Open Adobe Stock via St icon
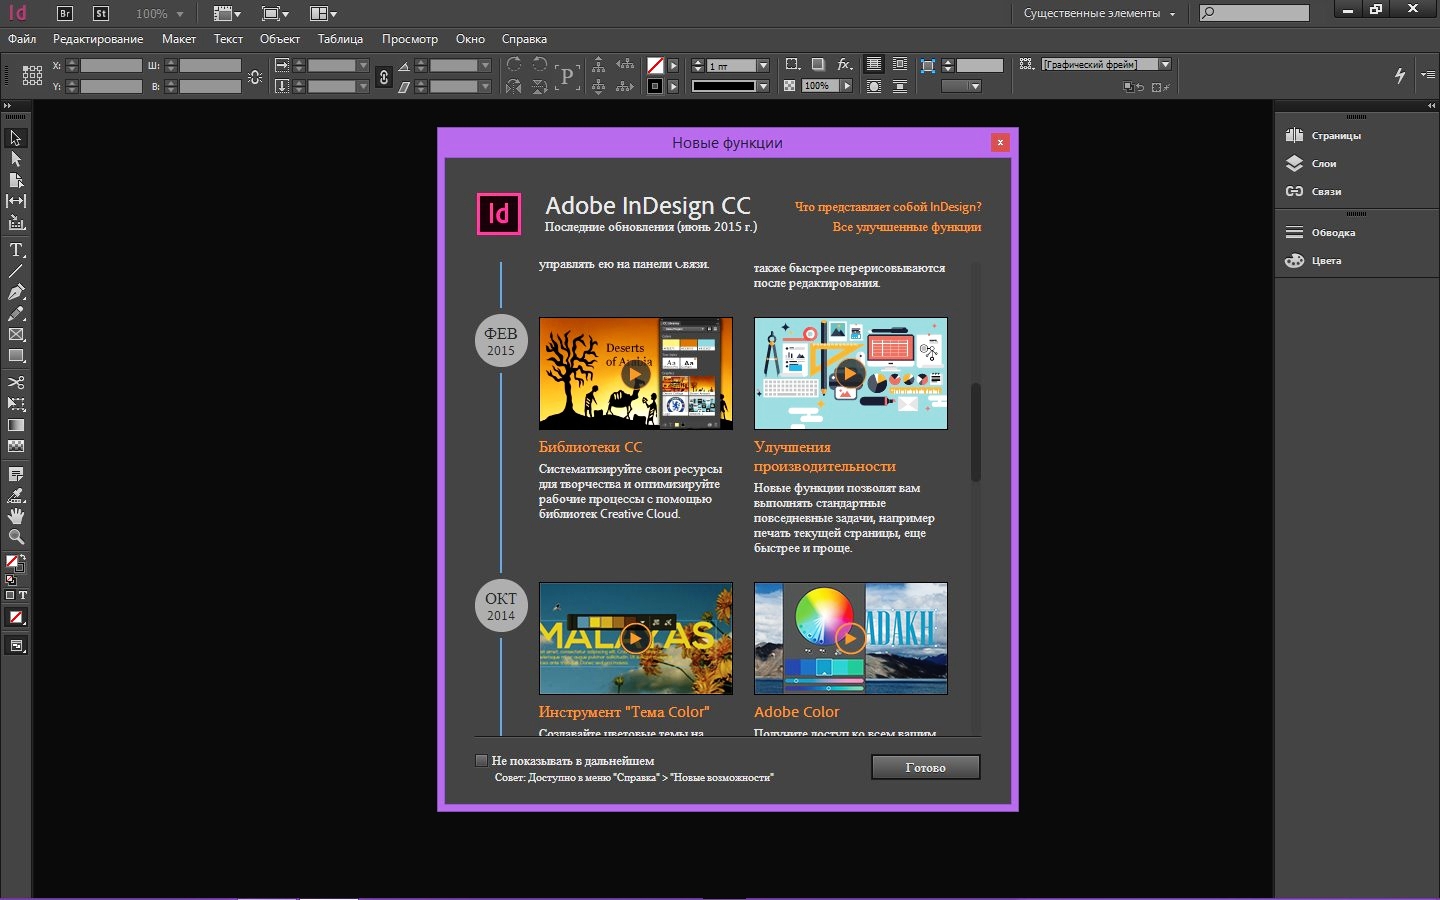Viewport: 1440px width, 900px height. tap(101, 13)
